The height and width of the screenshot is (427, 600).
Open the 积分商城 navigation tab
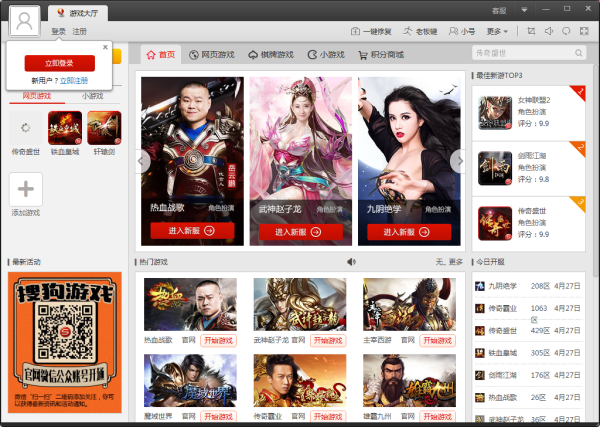(381, 55)
